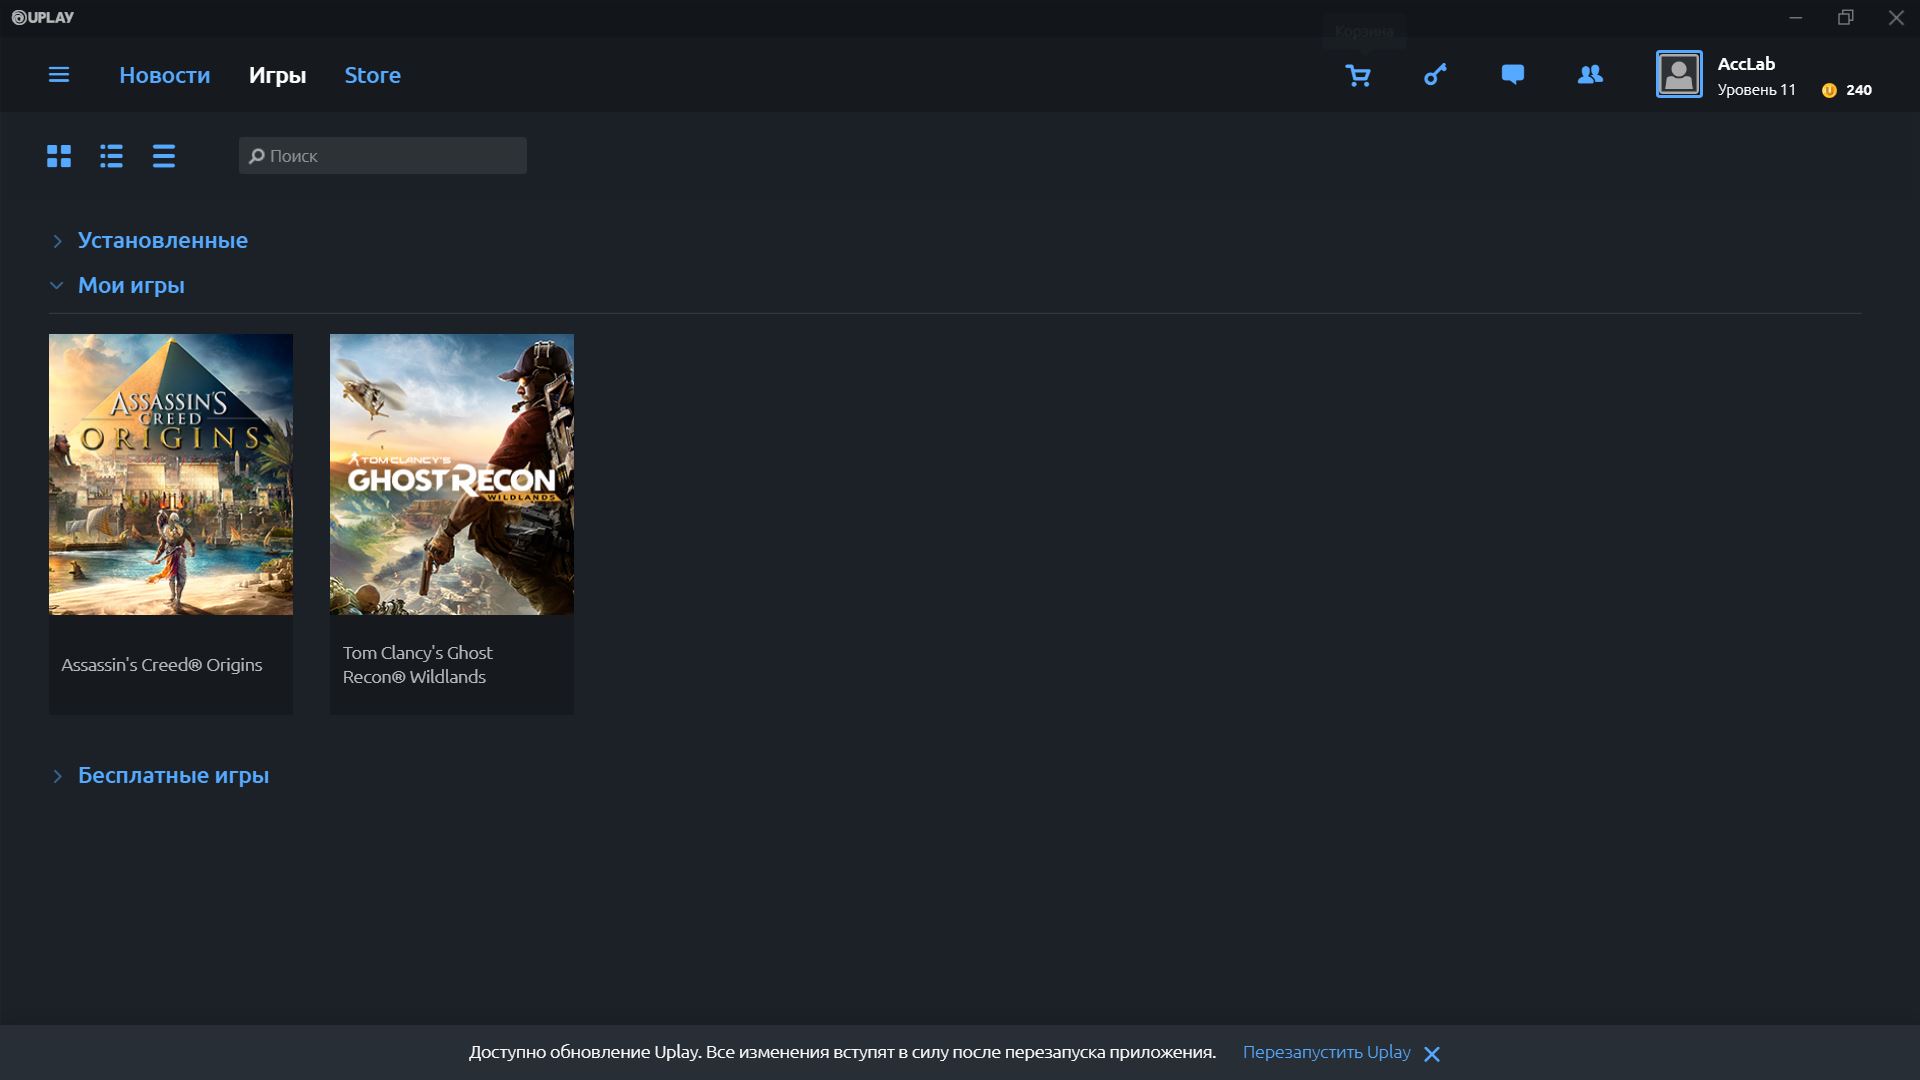This screenshot has height=1080, width=1920.
Task: Click the Мои игры heading text
Action: (131, 286)
